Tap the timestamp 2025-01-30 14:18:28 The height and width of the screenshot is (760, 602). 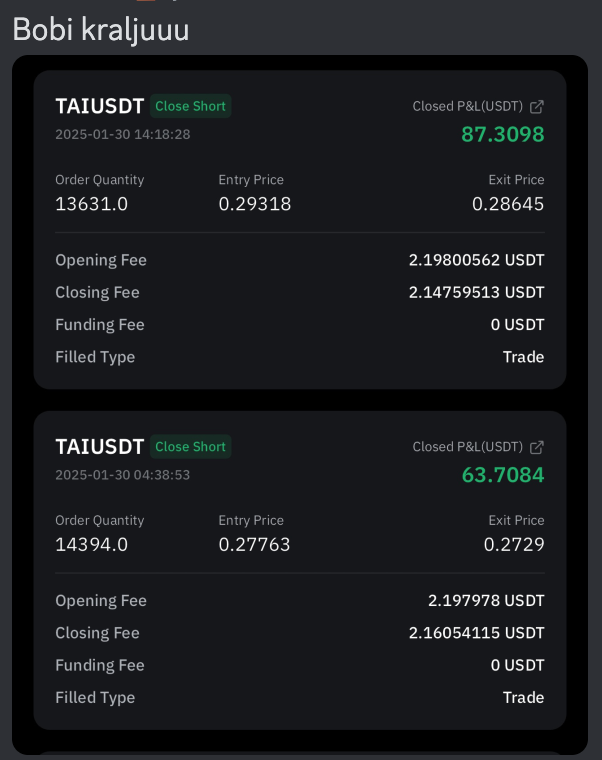123,134
